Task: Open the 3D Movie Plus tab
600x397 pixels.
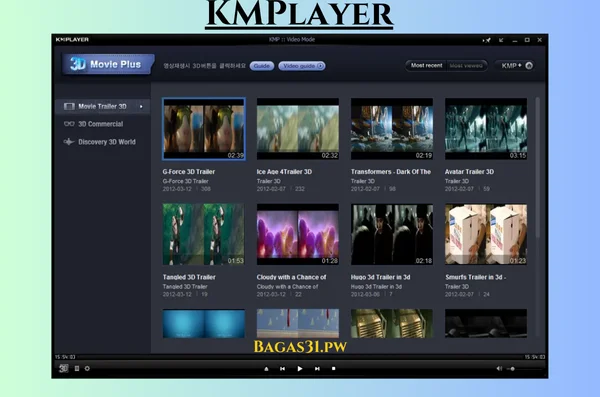Action: click(108, 64)
